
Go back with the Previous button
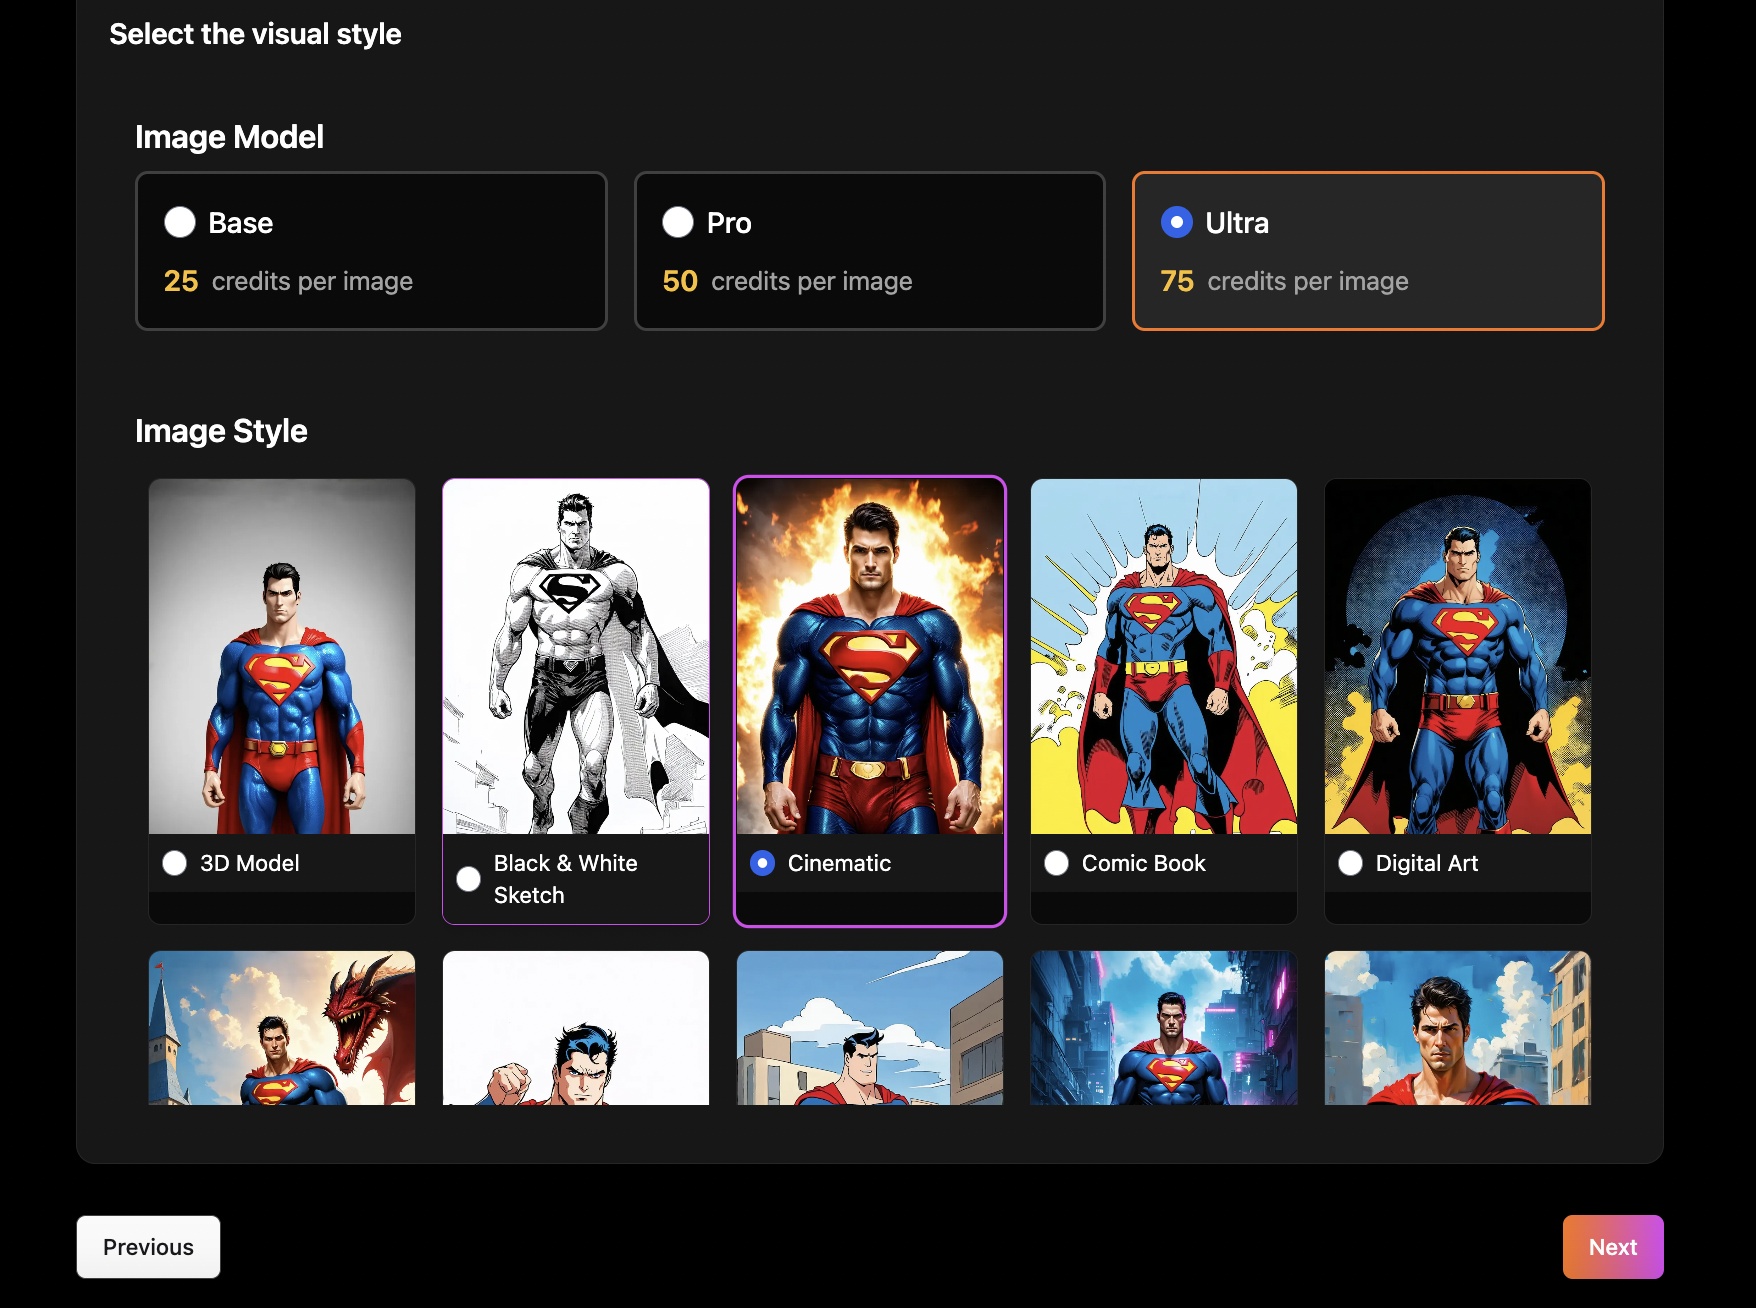pyautogui.click(x=148, y=1247)
